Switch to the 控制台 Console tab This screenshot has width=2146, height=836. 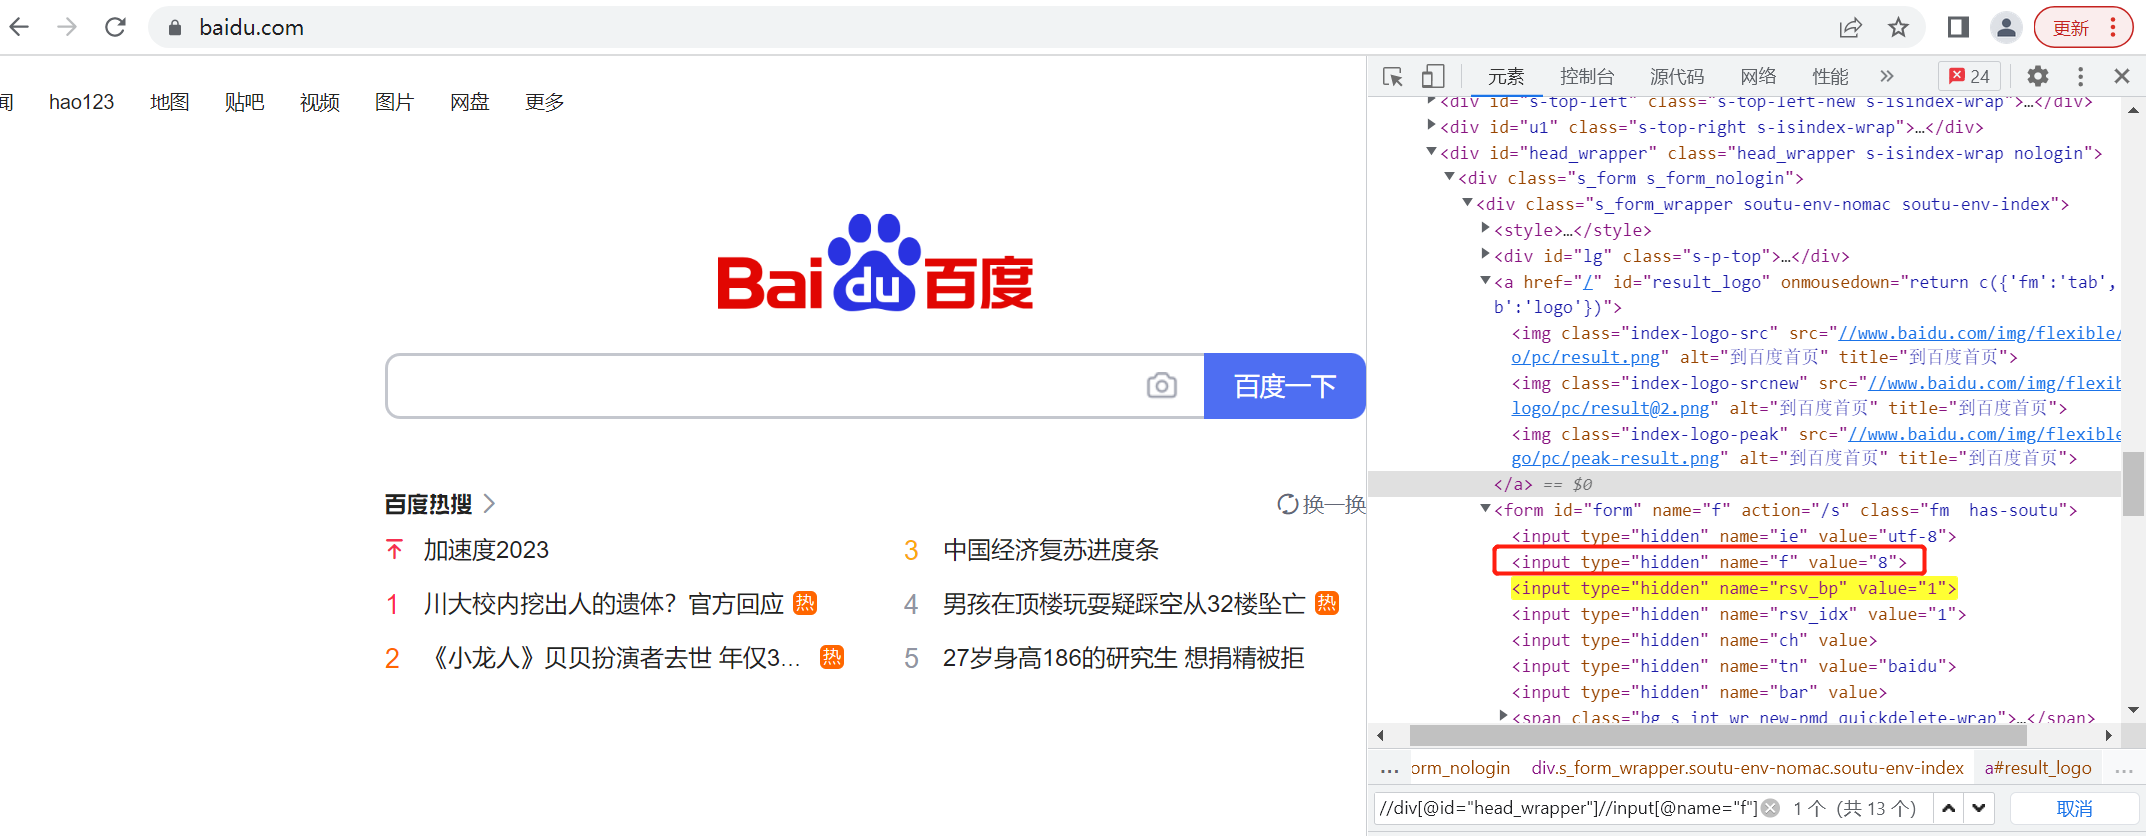[1587, 76]
